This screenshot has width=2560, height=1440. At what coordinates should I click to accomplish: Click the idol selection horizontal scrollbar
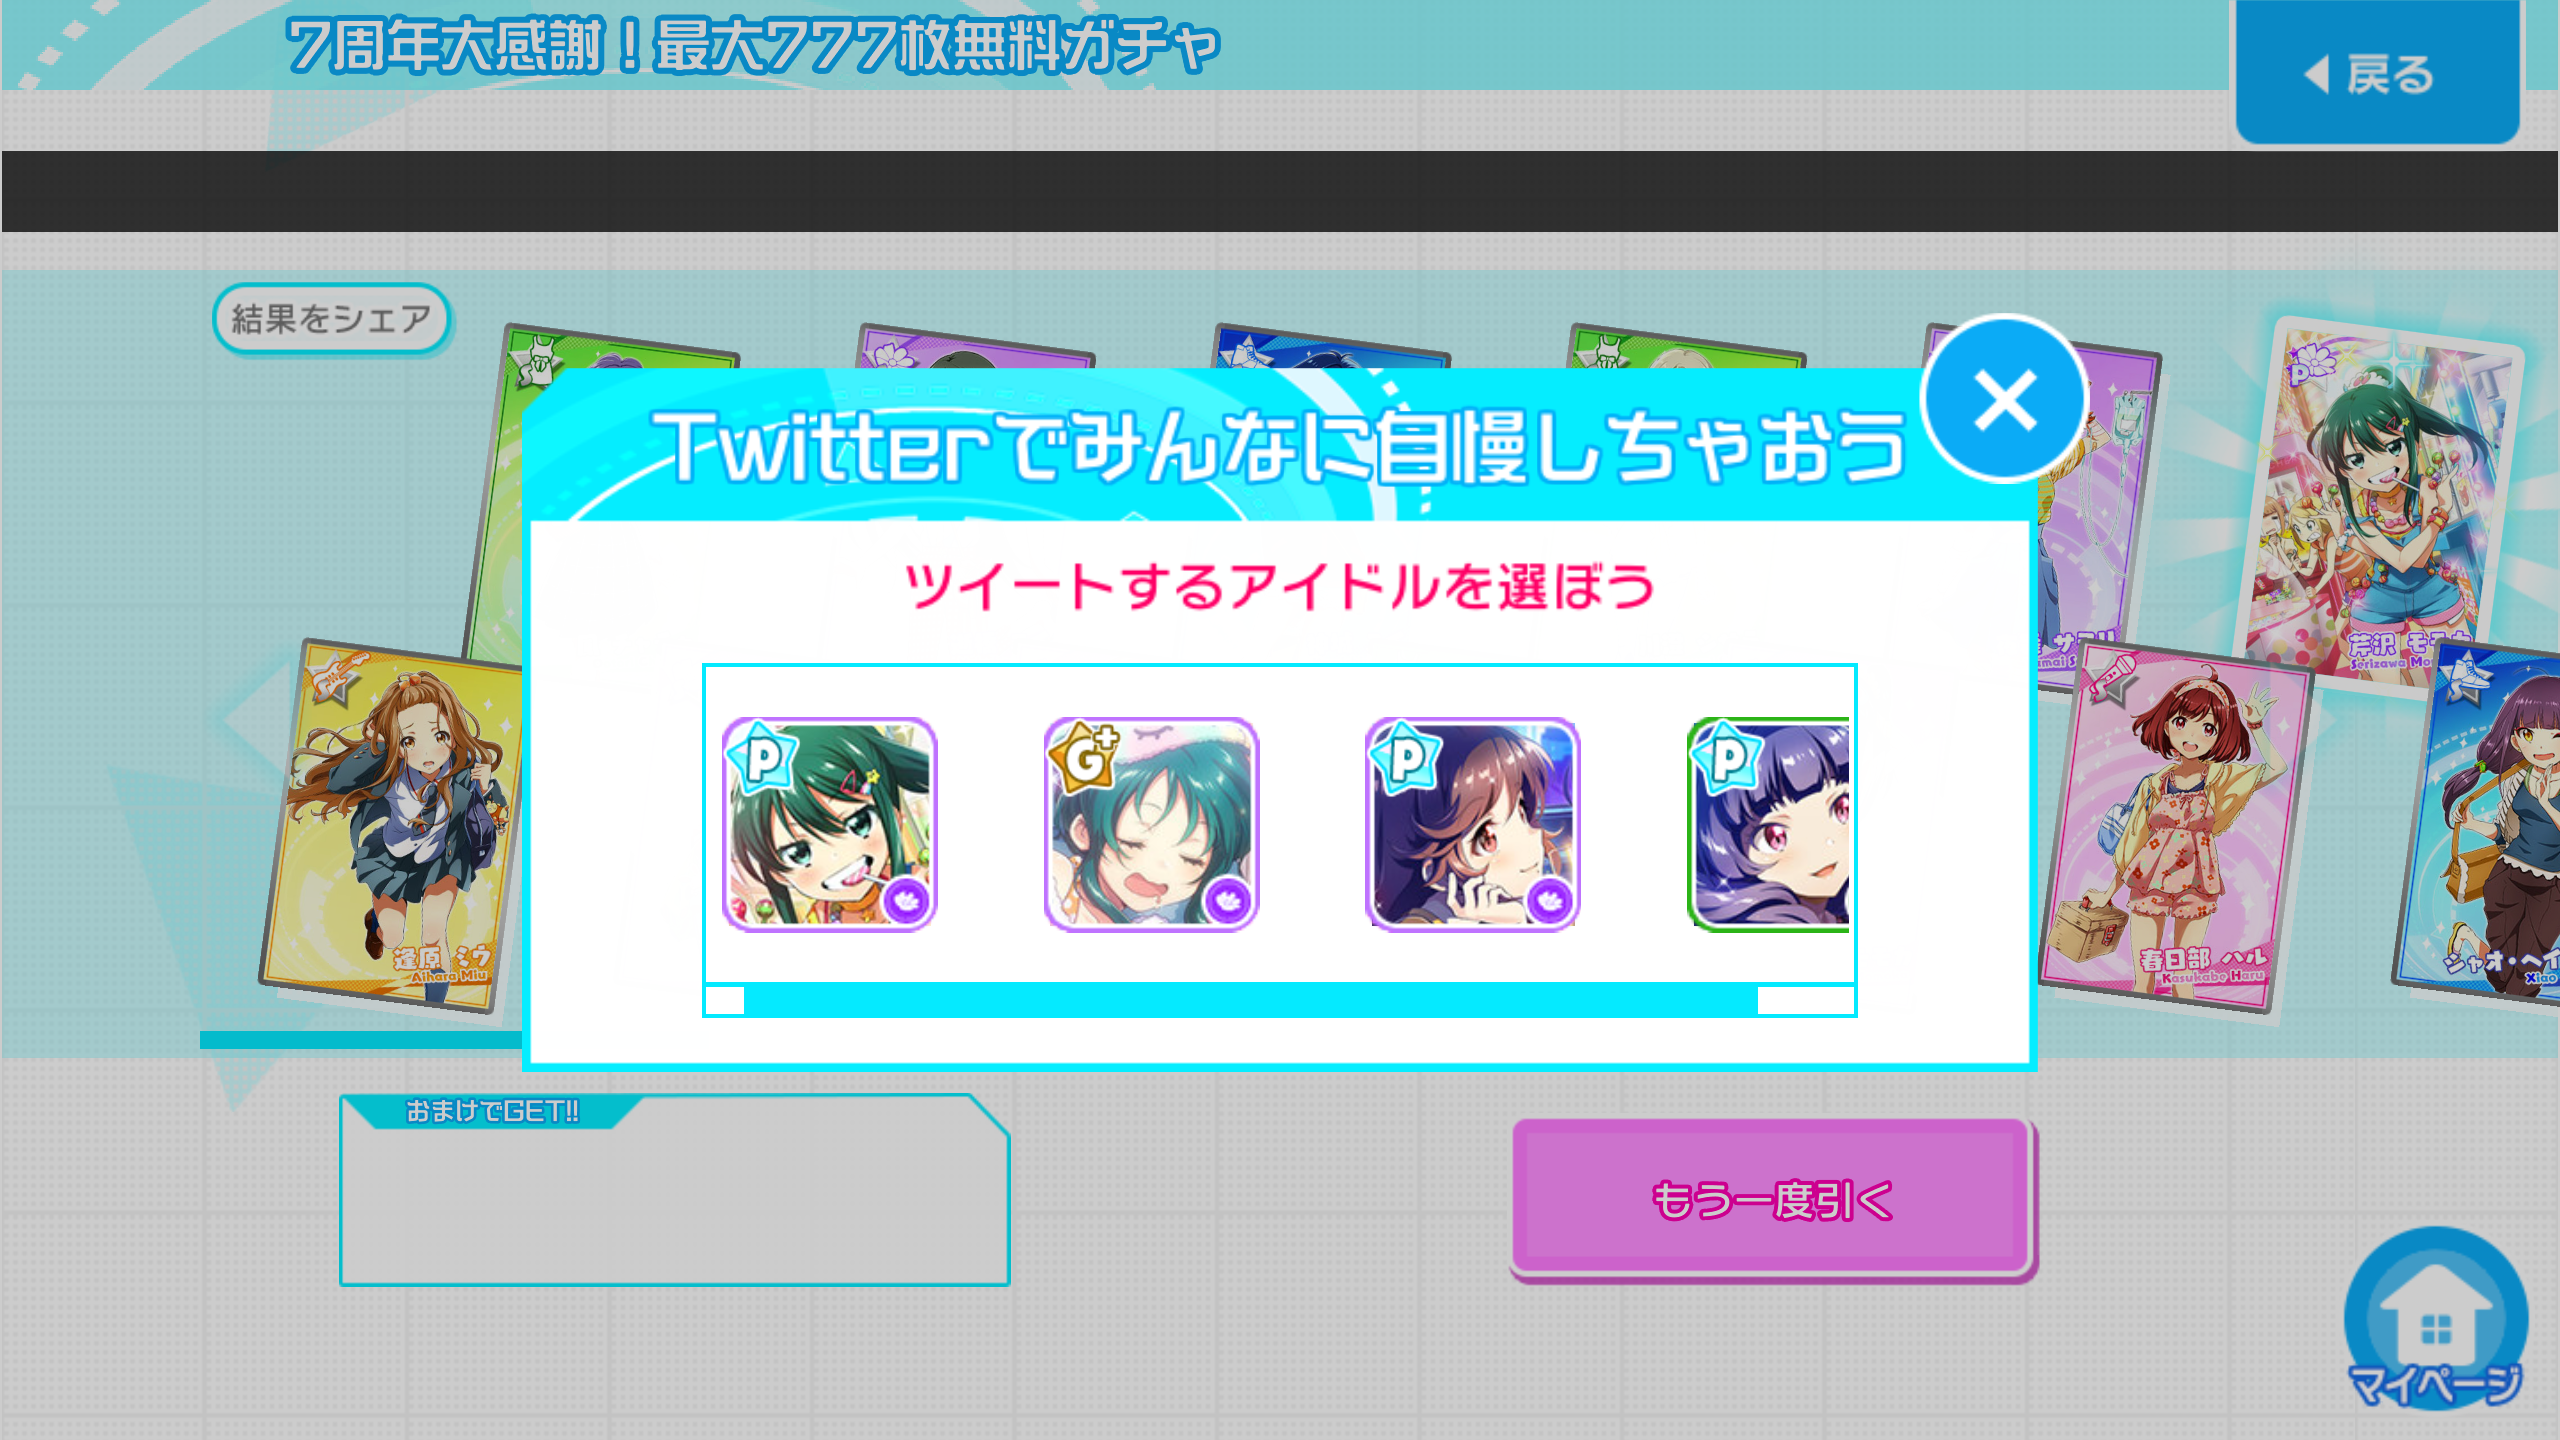[x=1250, y=1000]
